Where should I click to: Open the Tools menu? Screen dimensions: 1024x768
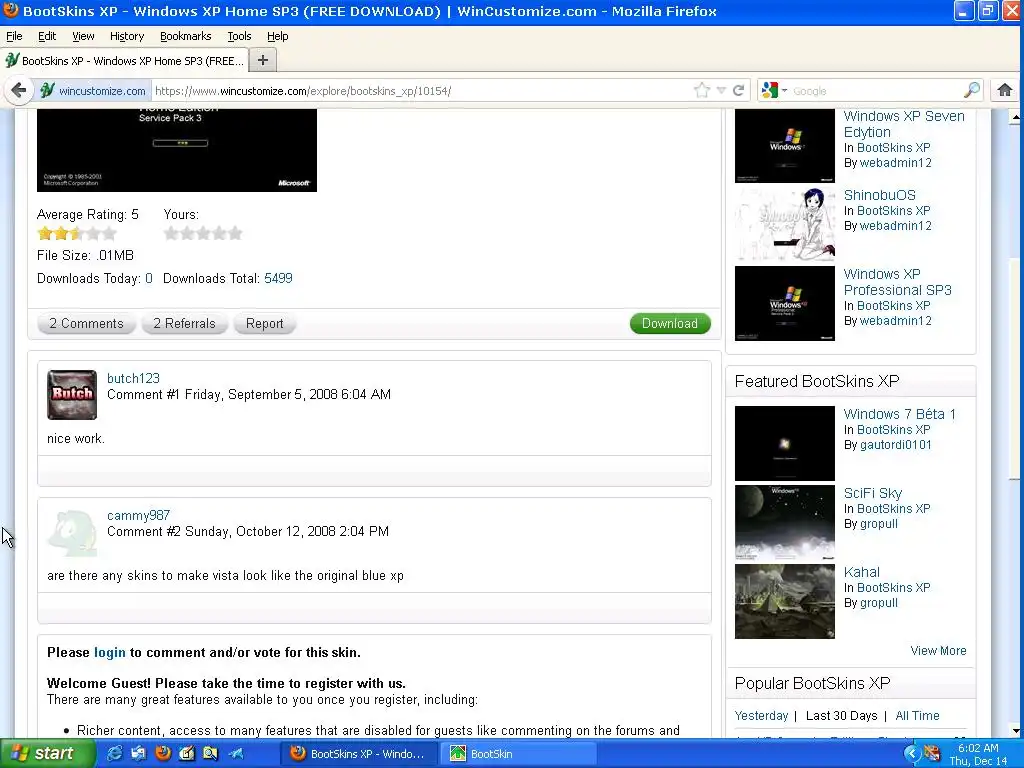239,36
